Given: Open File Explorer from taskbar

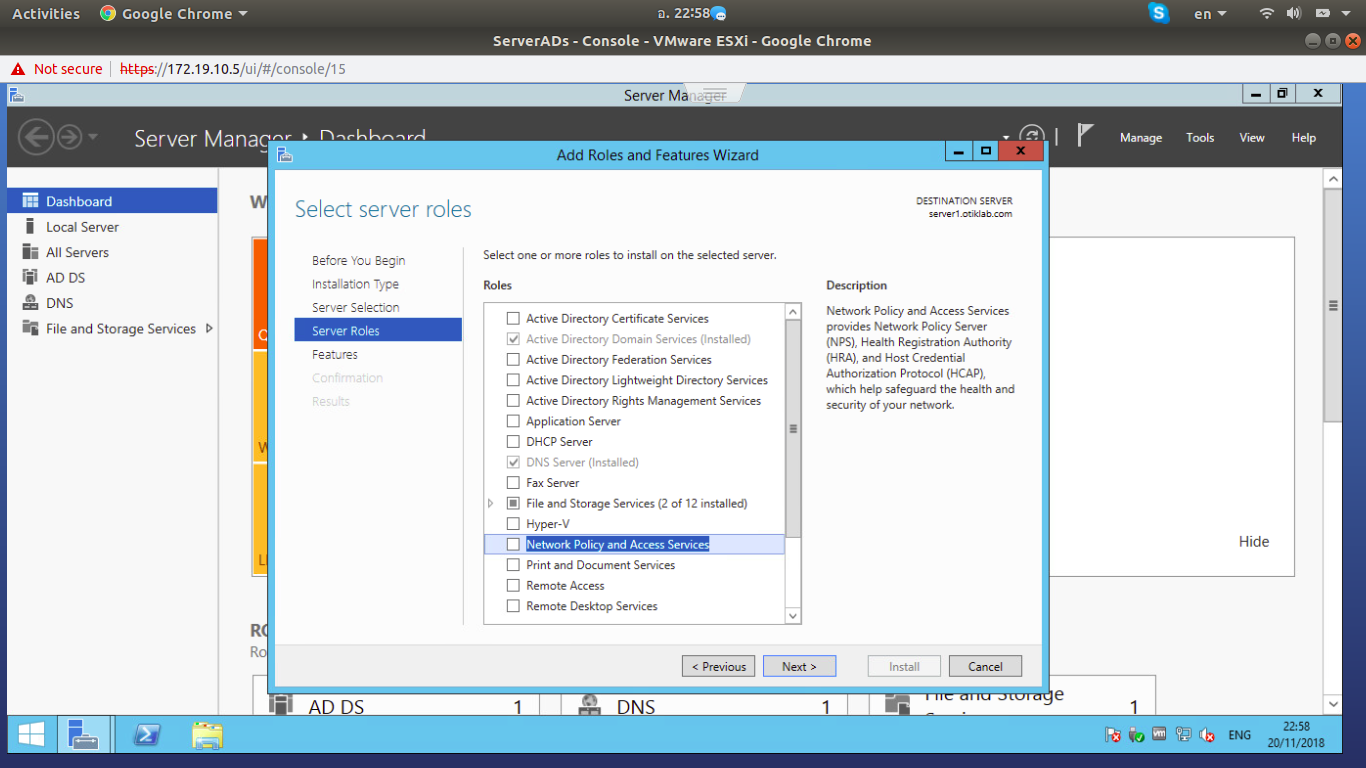Looking at the screenshot, I should tap(207, 736).
